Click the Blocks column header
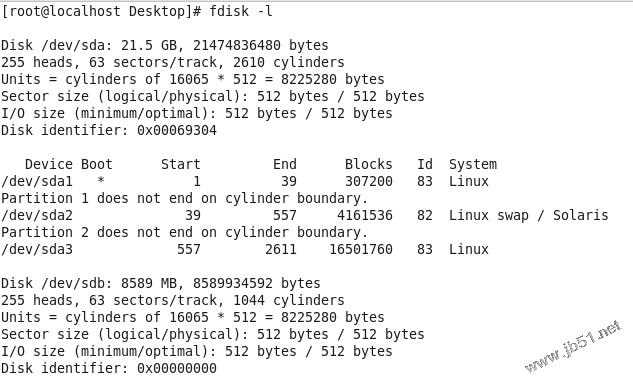633x384 pixels. coord(368,164)
